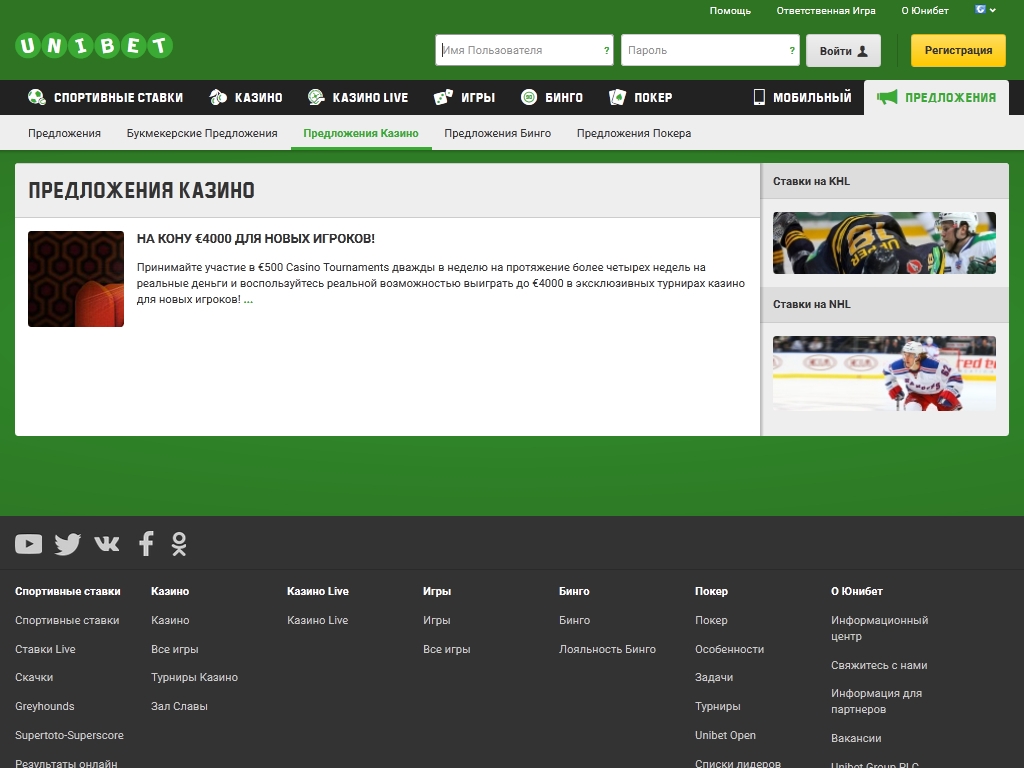1024x768 pixels.
Task: Open the Odnoklassniki social icon
Action: (x=179, y=544)
